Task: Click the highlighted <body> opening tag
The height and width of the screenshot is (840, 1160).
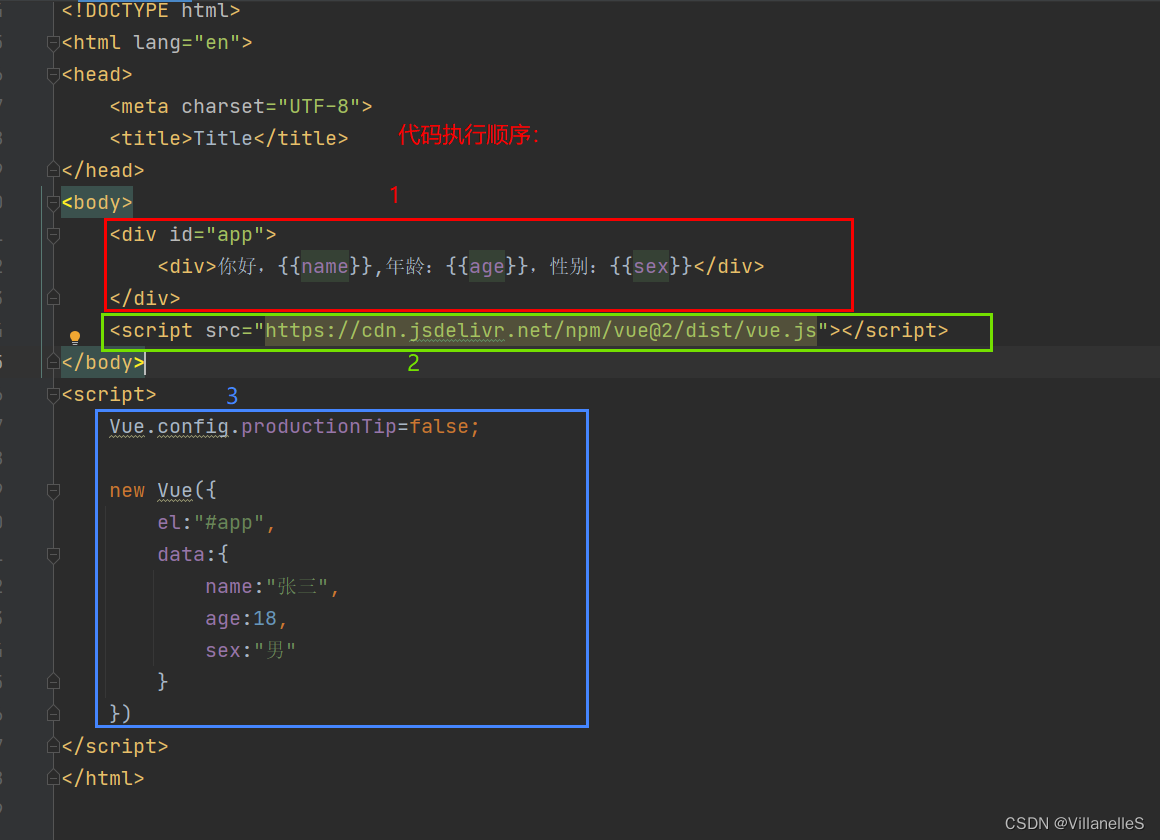Action: 97,202
